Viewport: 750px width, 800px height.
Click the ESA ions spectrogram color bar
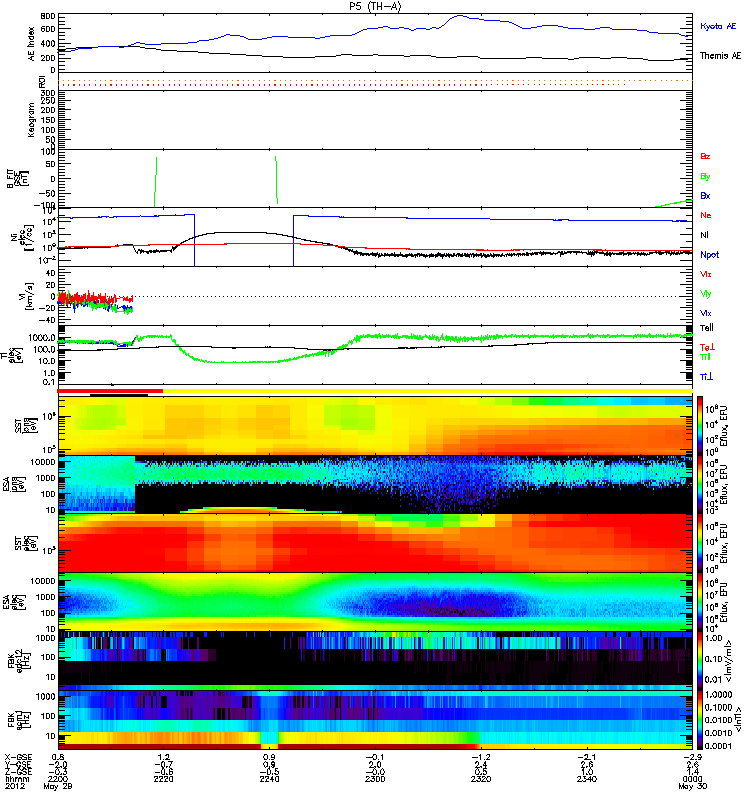(x=699, y=485)
